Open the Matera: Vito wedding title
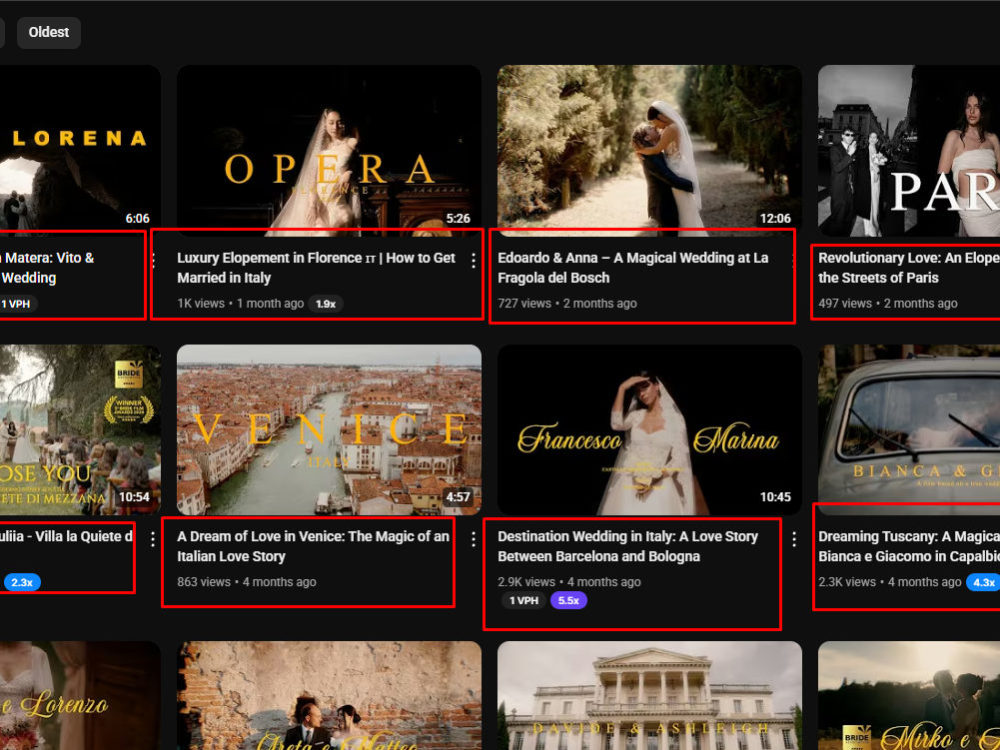This screenshot has height=750, width=1000. point(47,268)
